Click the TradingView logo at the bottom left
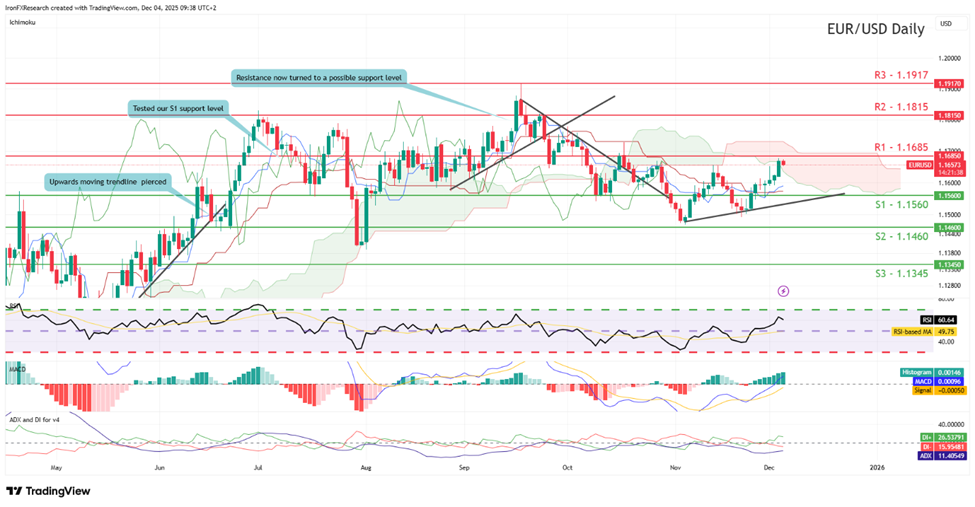The image size is (975, 507). pyautogui.click(x=48, y=491)
